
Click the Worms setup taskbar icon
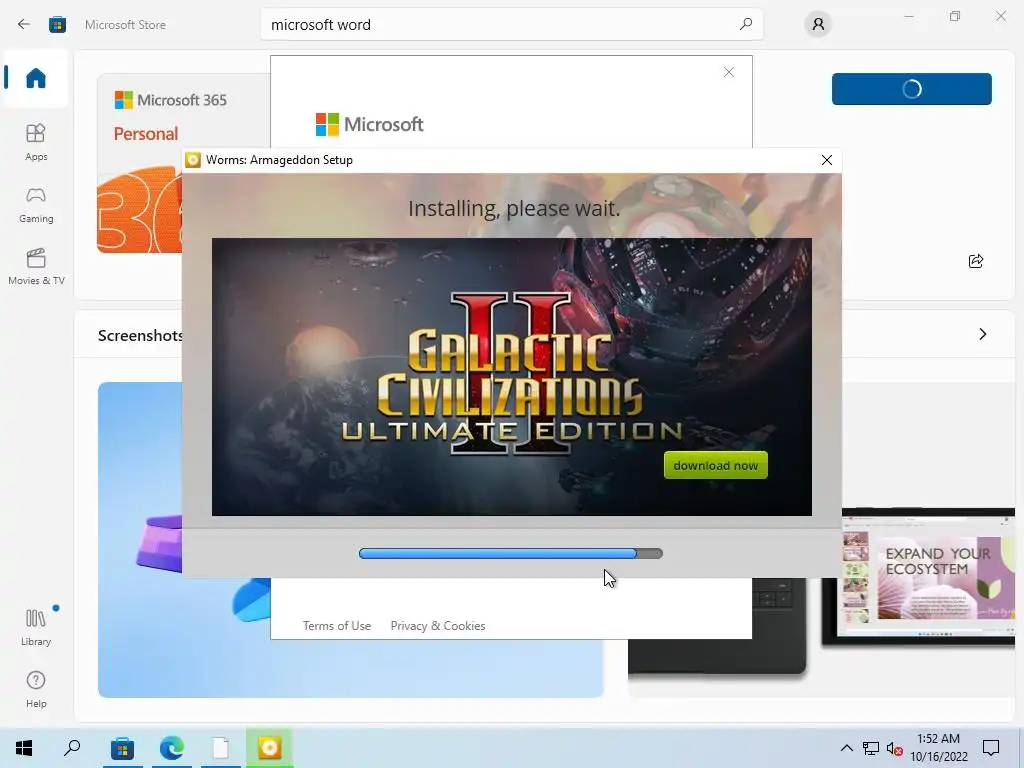point(269,748)
